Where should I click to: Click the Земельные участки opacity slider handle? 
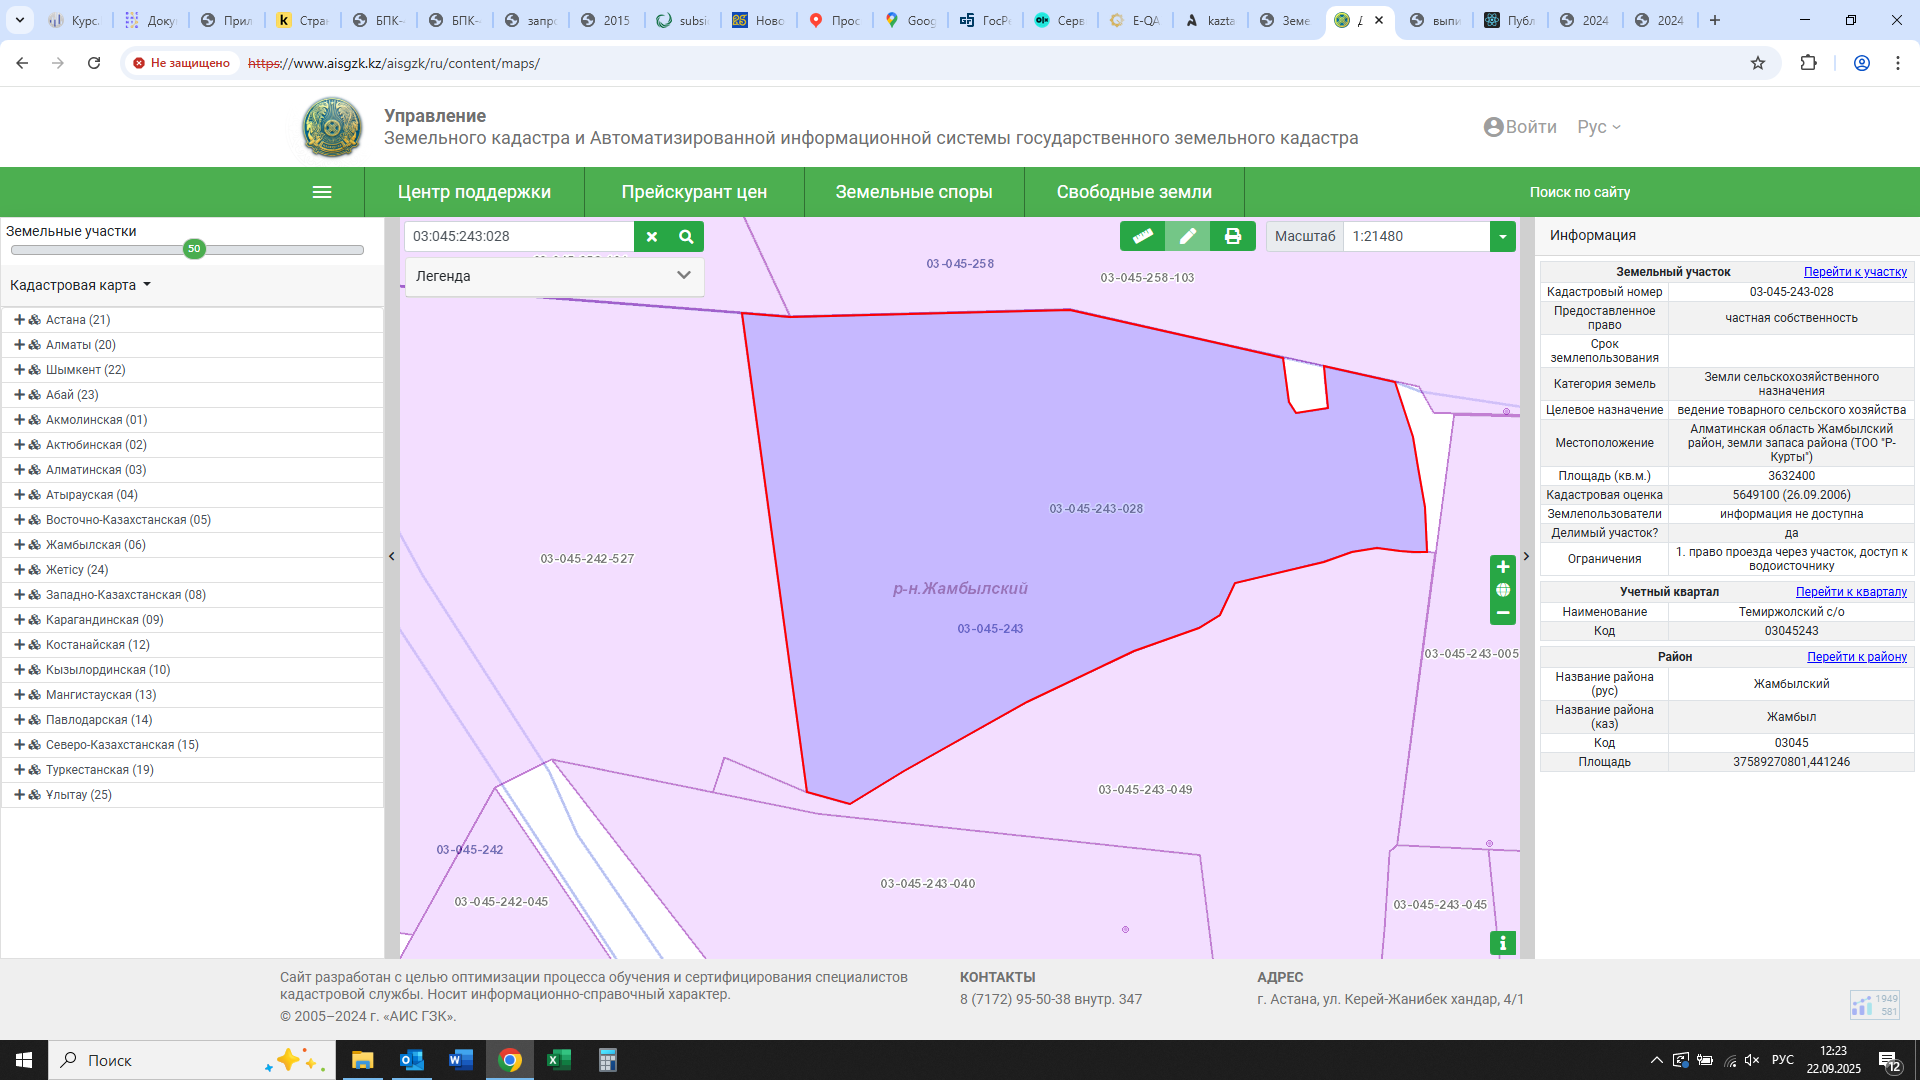[x=194, y=249]
